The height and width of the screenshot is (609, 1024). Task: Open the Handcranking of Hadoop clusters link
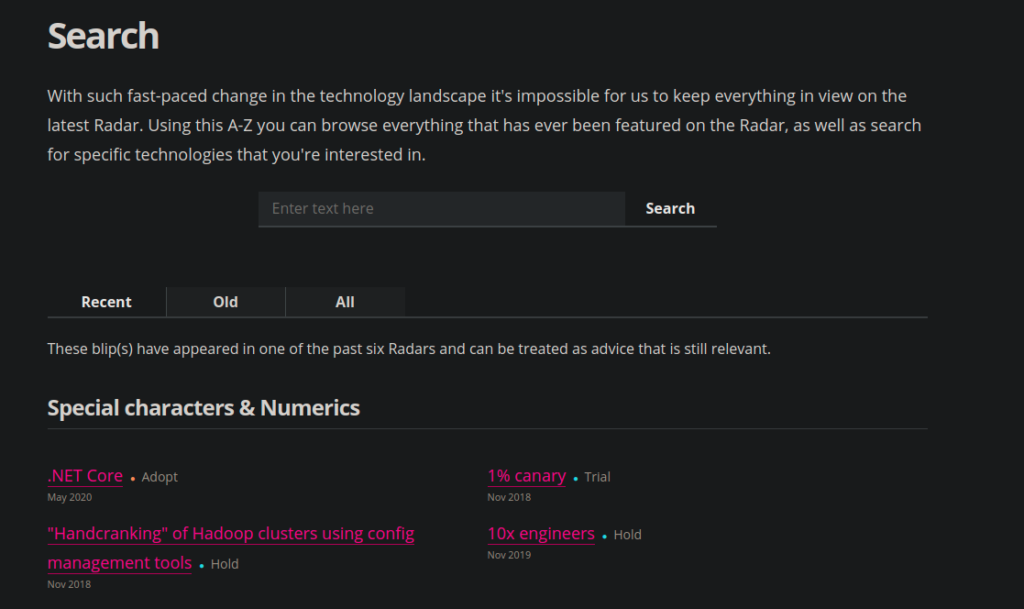coord(230,534)
